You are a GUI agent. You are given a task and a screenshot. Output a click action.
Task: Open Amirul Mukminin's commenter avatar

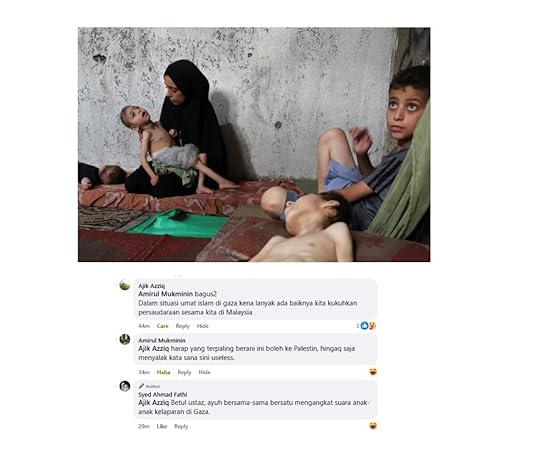pos(125,339)
